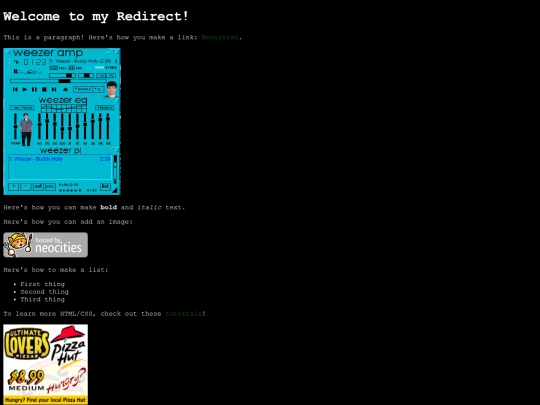Screen dimensions: 540x405
Task: Click the 'weezer pl' playlist title
Action: 61,150
